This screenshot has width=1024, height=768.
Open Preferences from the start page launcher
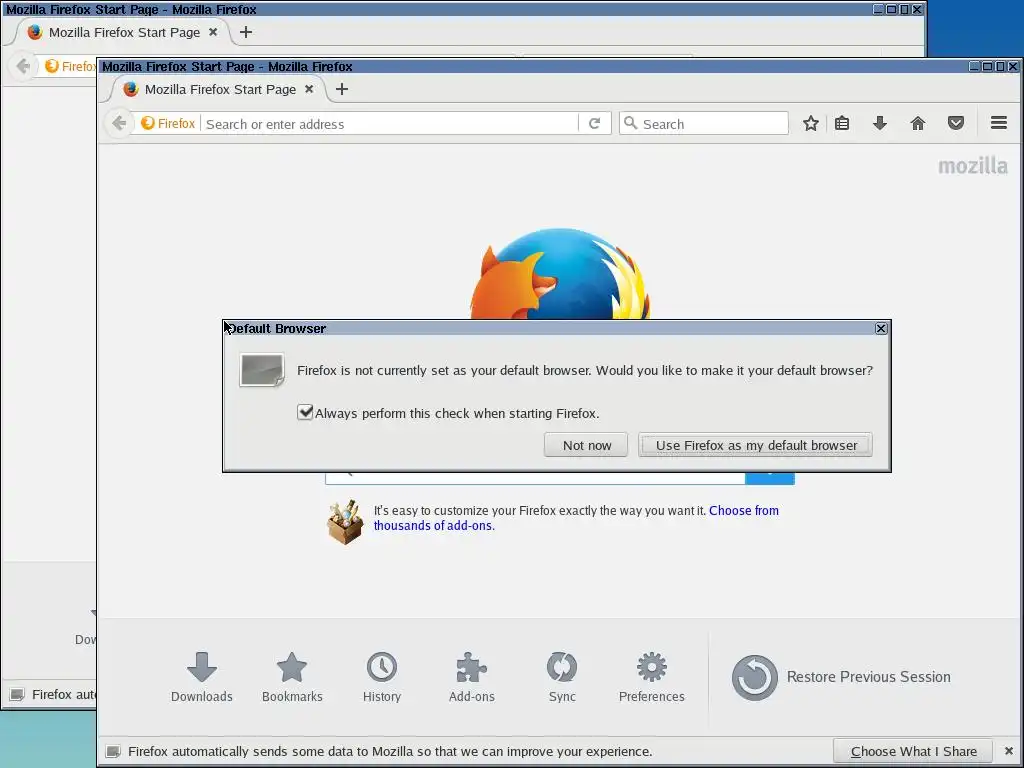click(x=652, y=677)
